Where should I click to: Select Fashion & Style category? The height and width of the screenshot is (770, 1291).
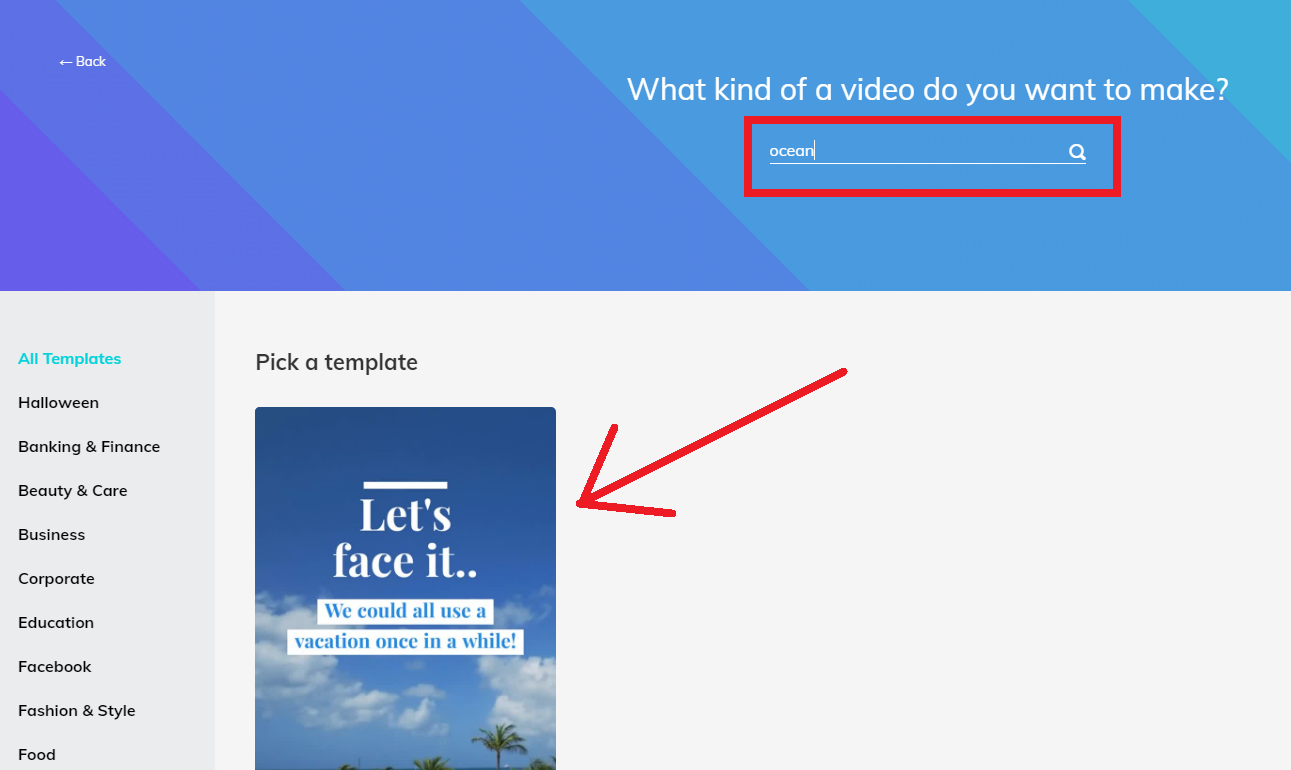(77, 711)
